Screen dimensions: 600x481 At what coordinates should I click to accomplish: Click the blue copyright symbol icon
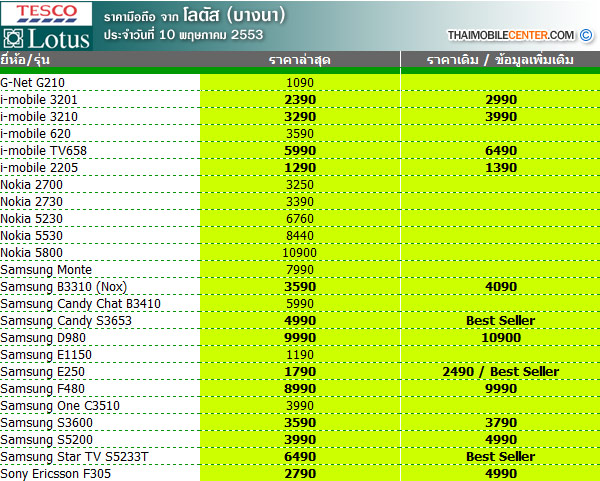(x=586, y=35)
